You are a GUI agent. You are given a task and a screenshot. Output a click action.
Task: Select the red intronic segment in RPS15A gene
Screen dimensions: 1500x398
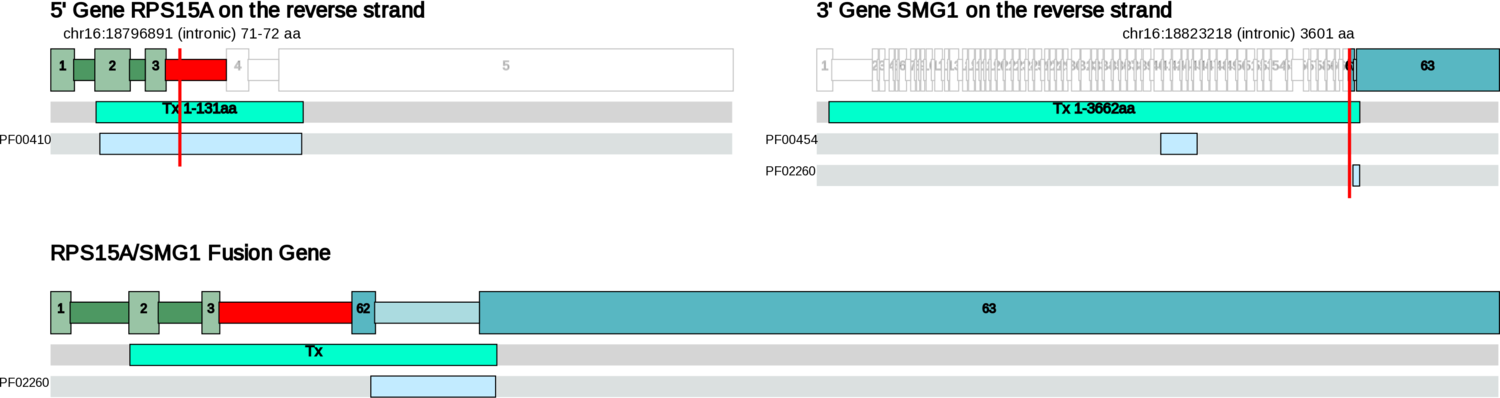(196, 69)
